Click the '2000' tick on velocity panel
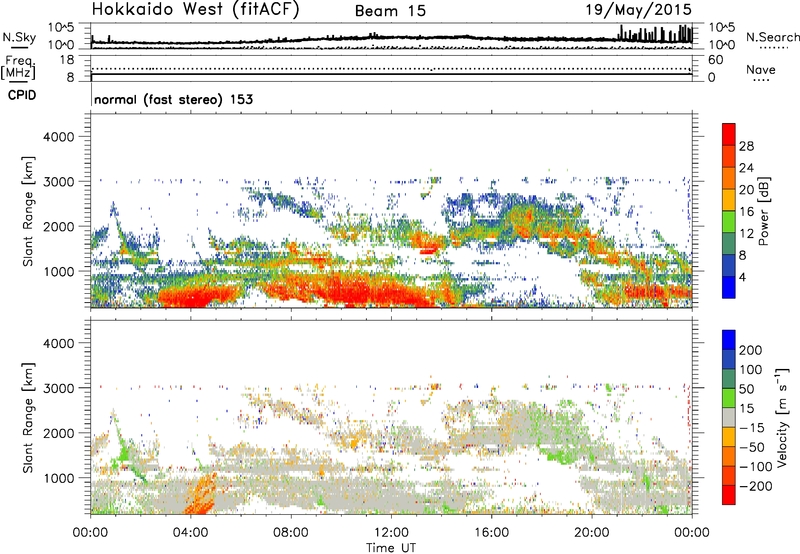This screenshot has width=800, height=554. click(58, 433)
